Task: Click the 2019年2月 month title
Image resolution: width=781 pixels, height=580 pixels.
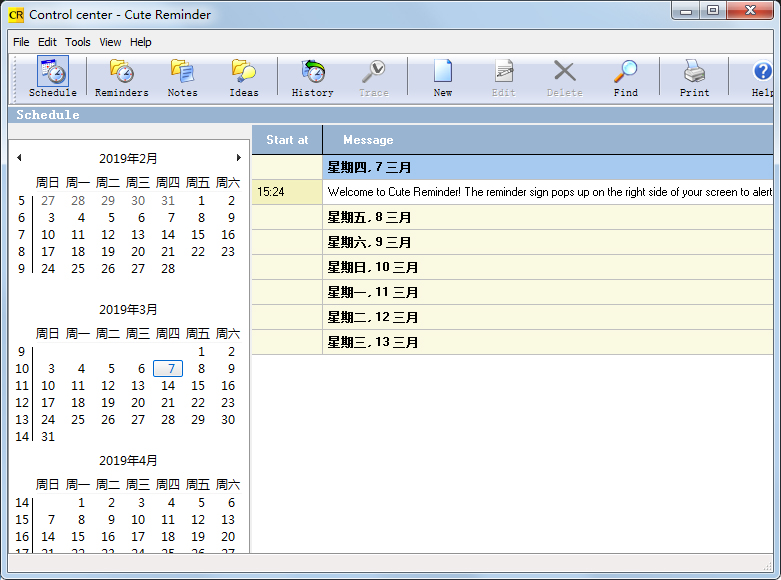Action: 128,158
